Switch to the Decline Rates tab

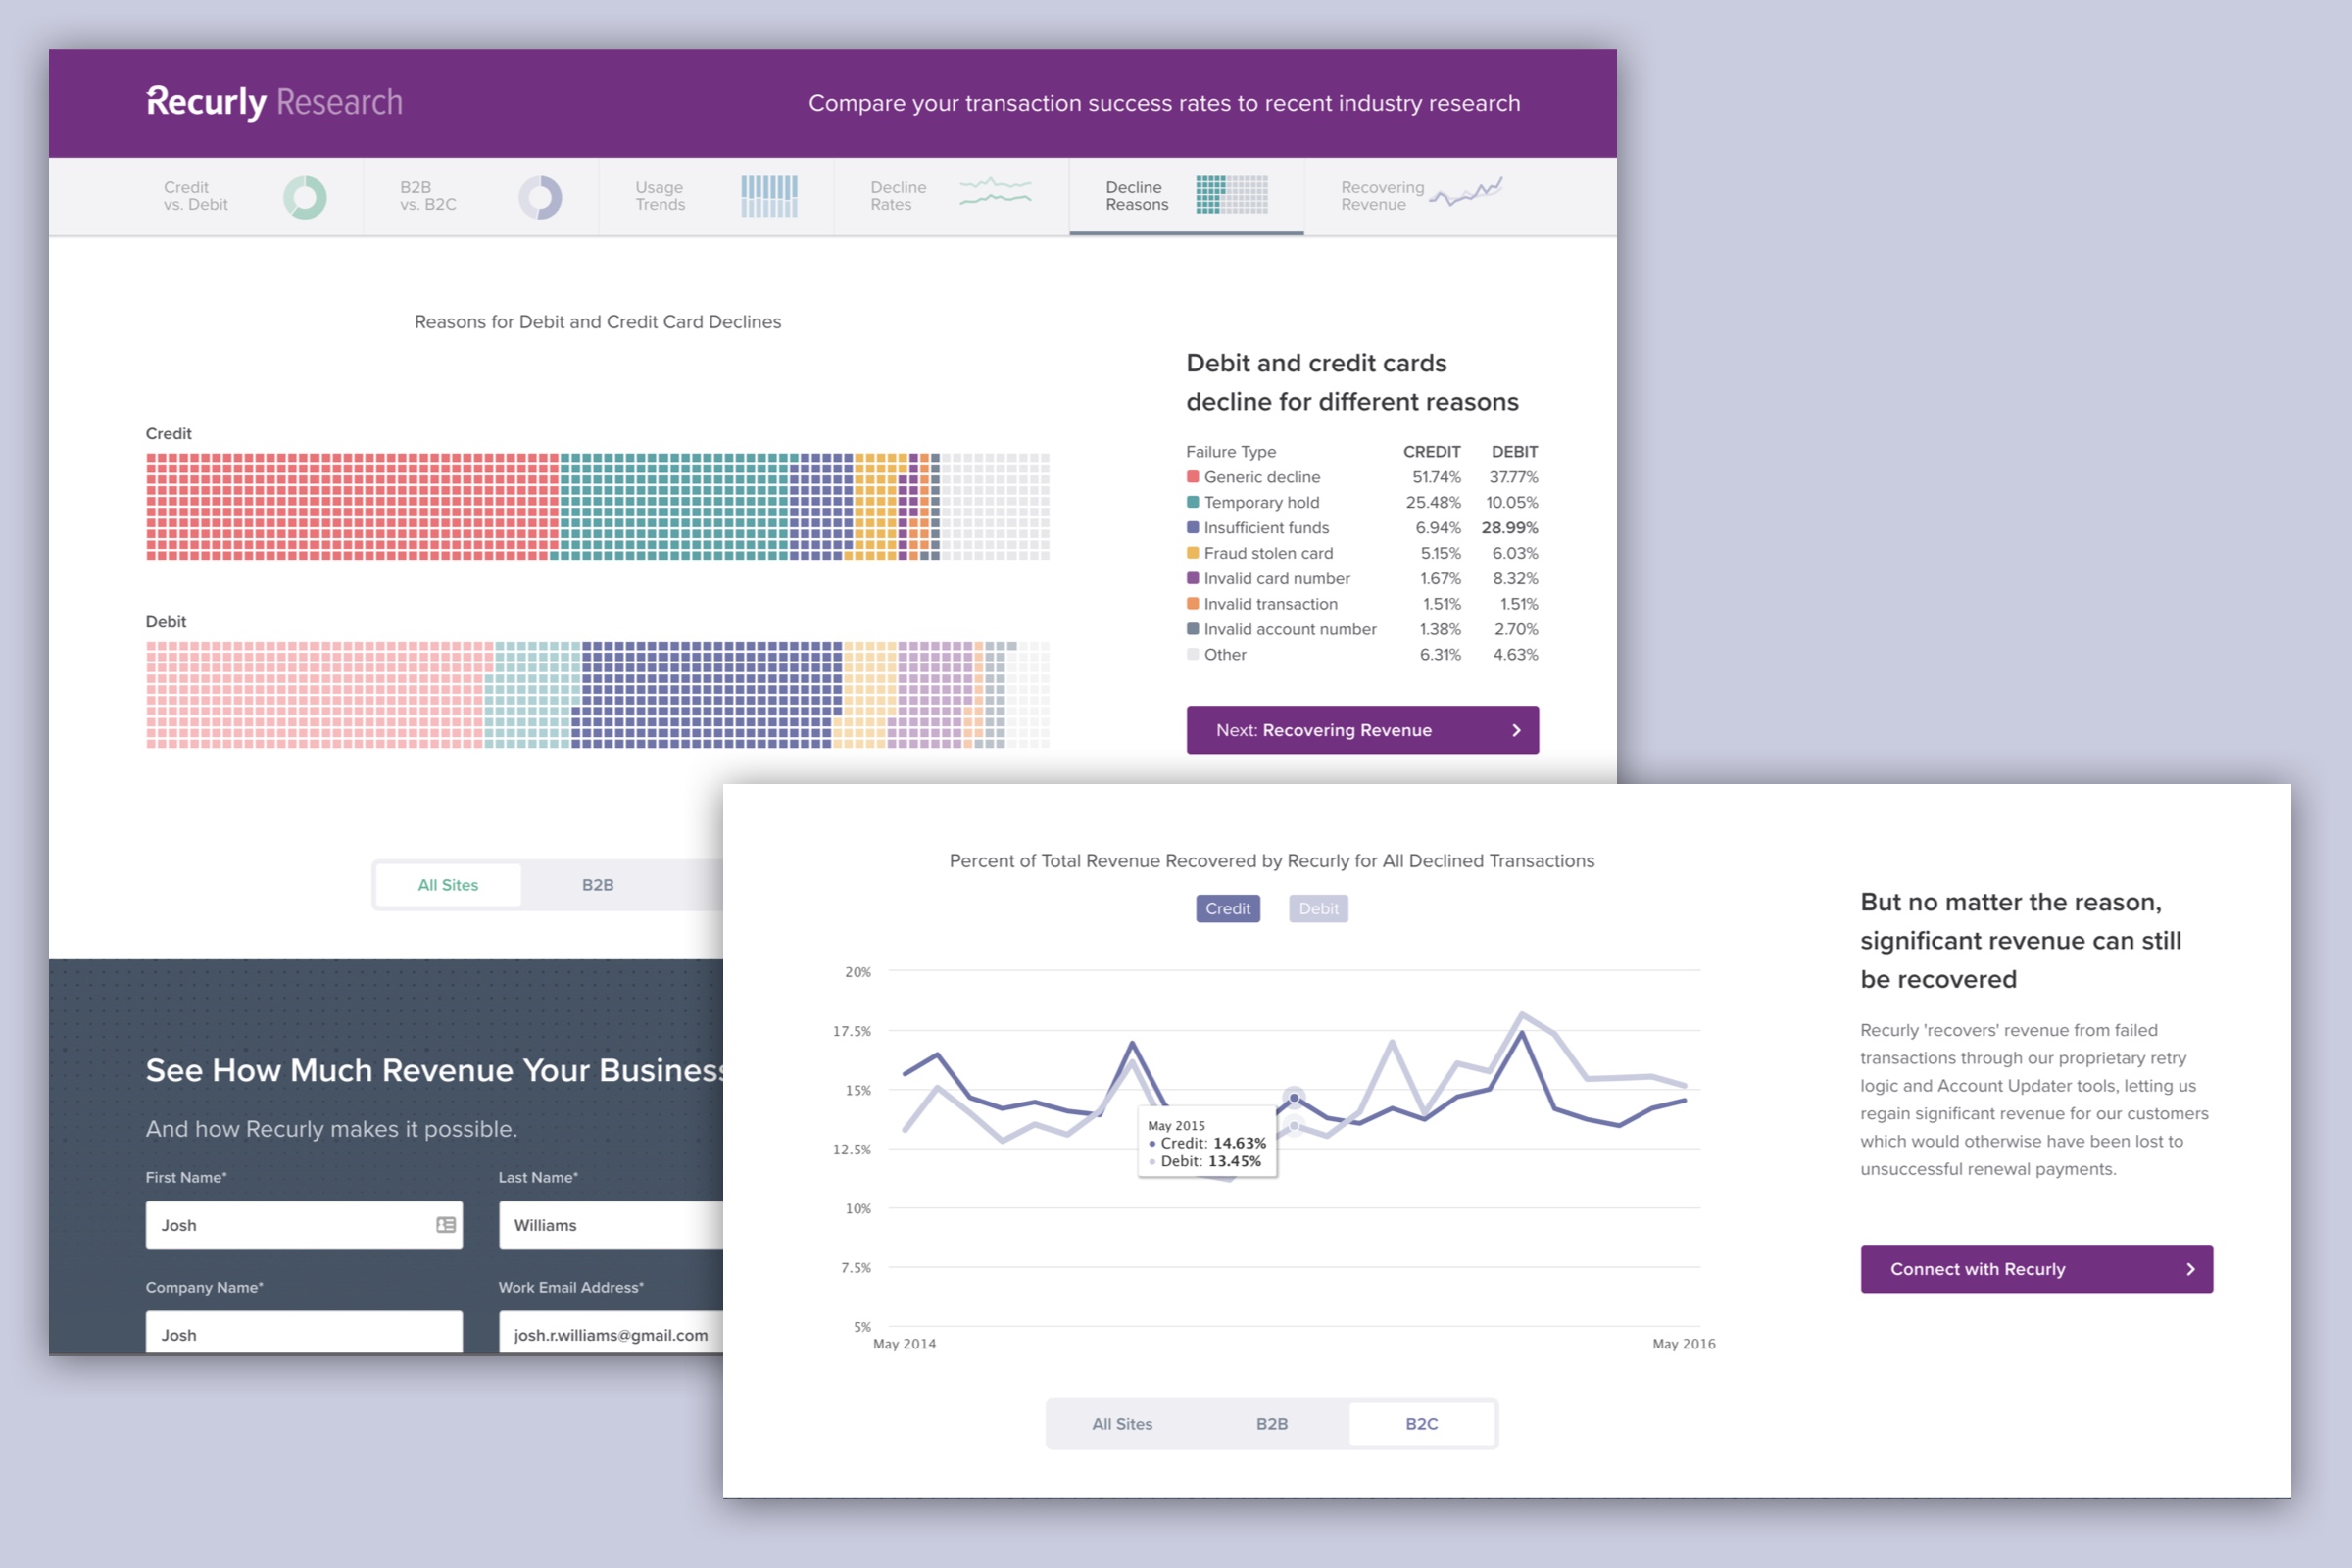(951, 196)
